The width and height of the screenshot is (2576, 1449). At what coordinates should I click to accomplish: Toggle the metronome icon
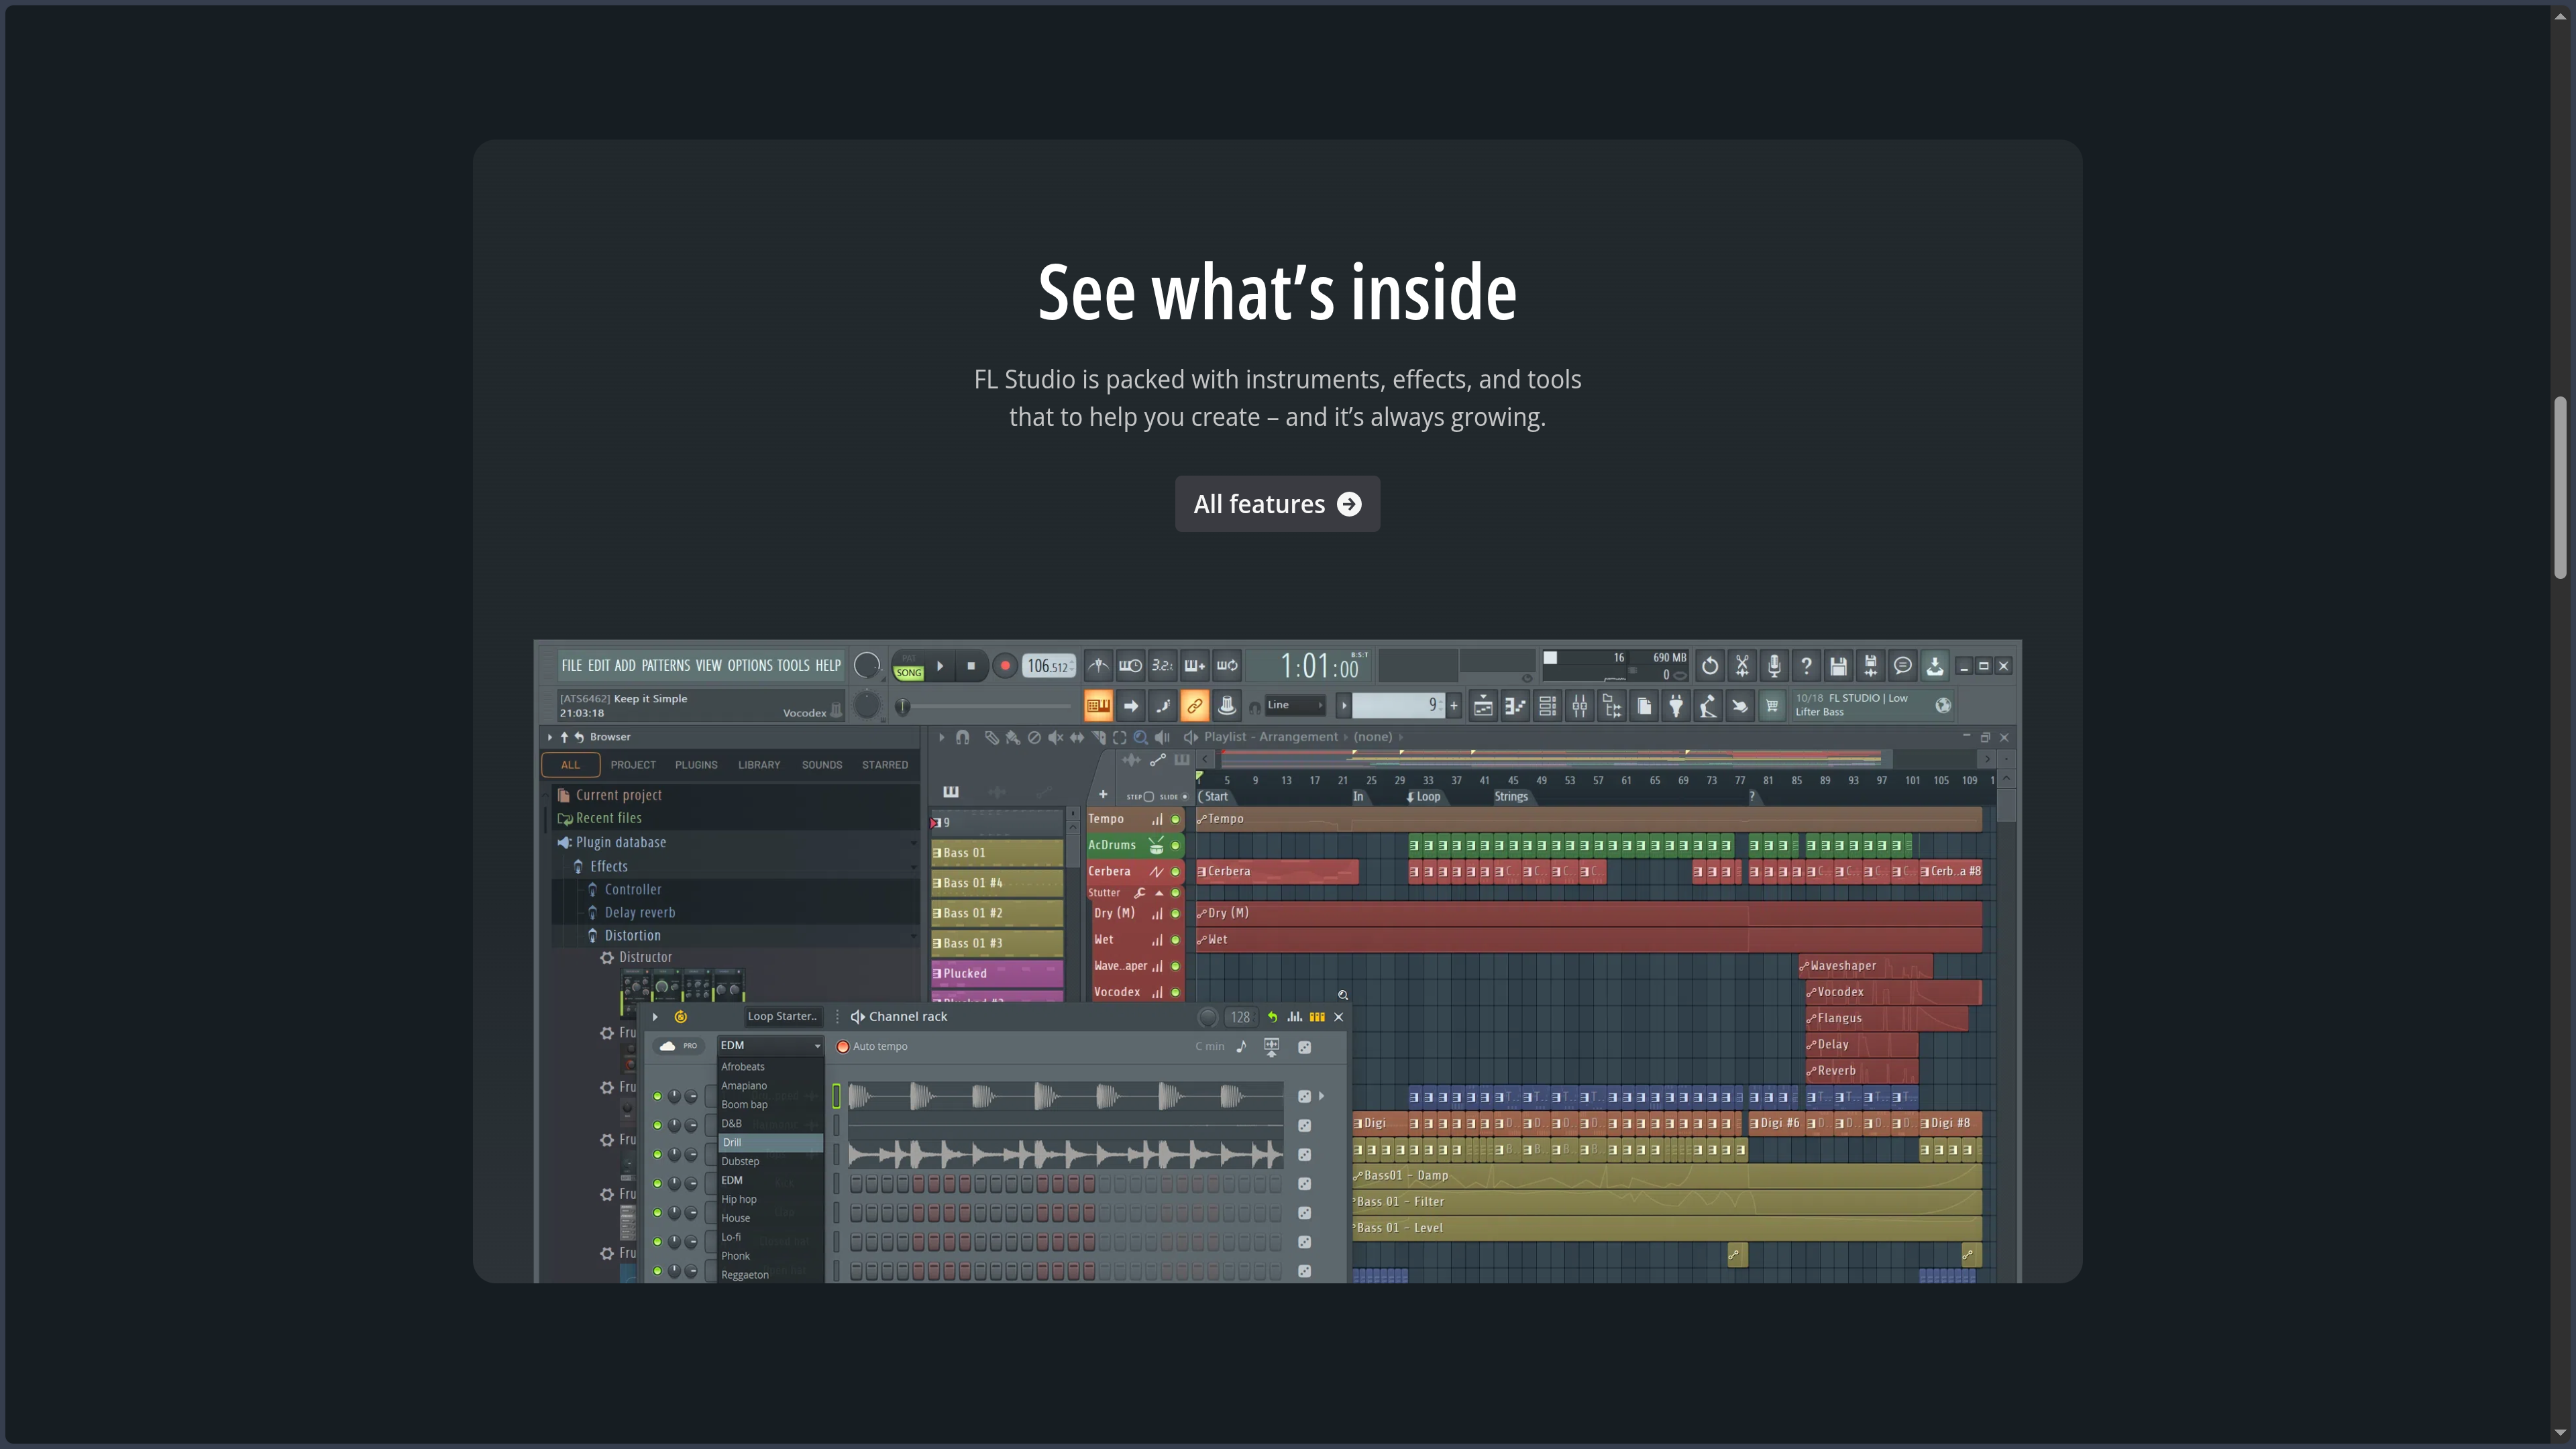[1098, 666]
